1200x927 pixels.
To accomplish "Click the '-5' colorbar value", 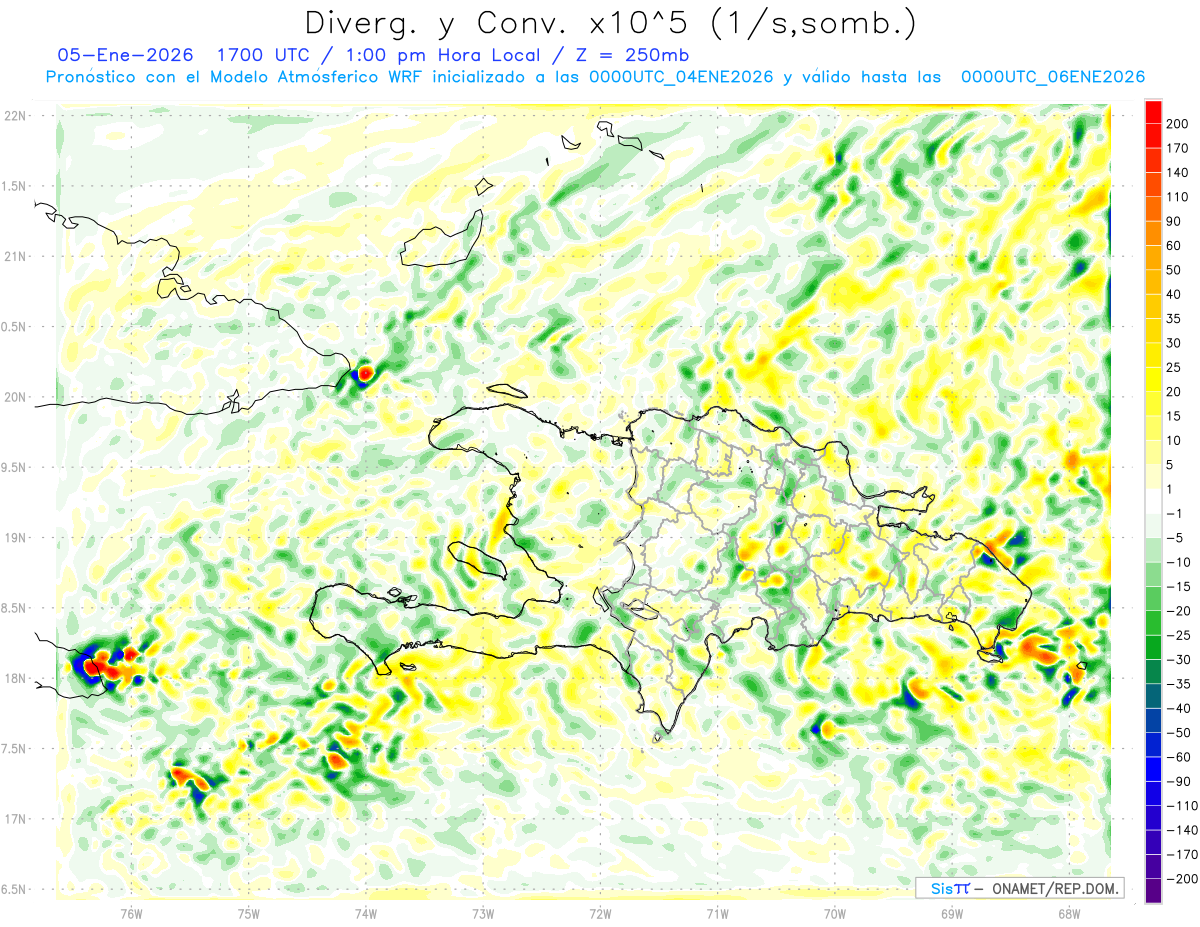I will (x=1175, y=538).
